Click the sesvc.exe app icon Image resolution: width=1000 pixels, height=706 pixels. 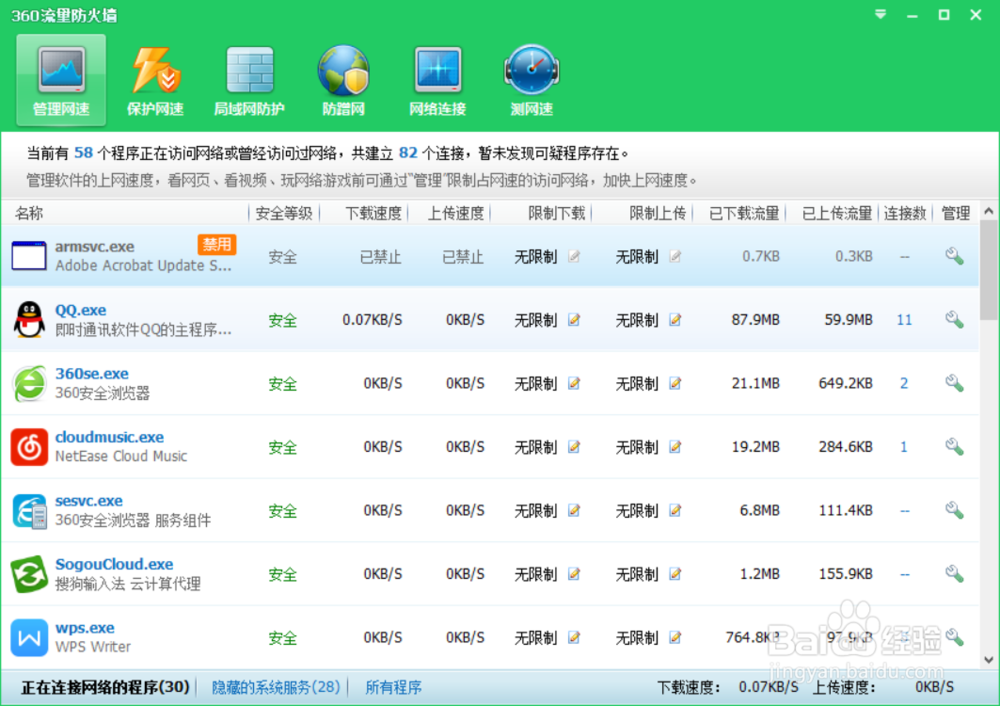point(29,510)
